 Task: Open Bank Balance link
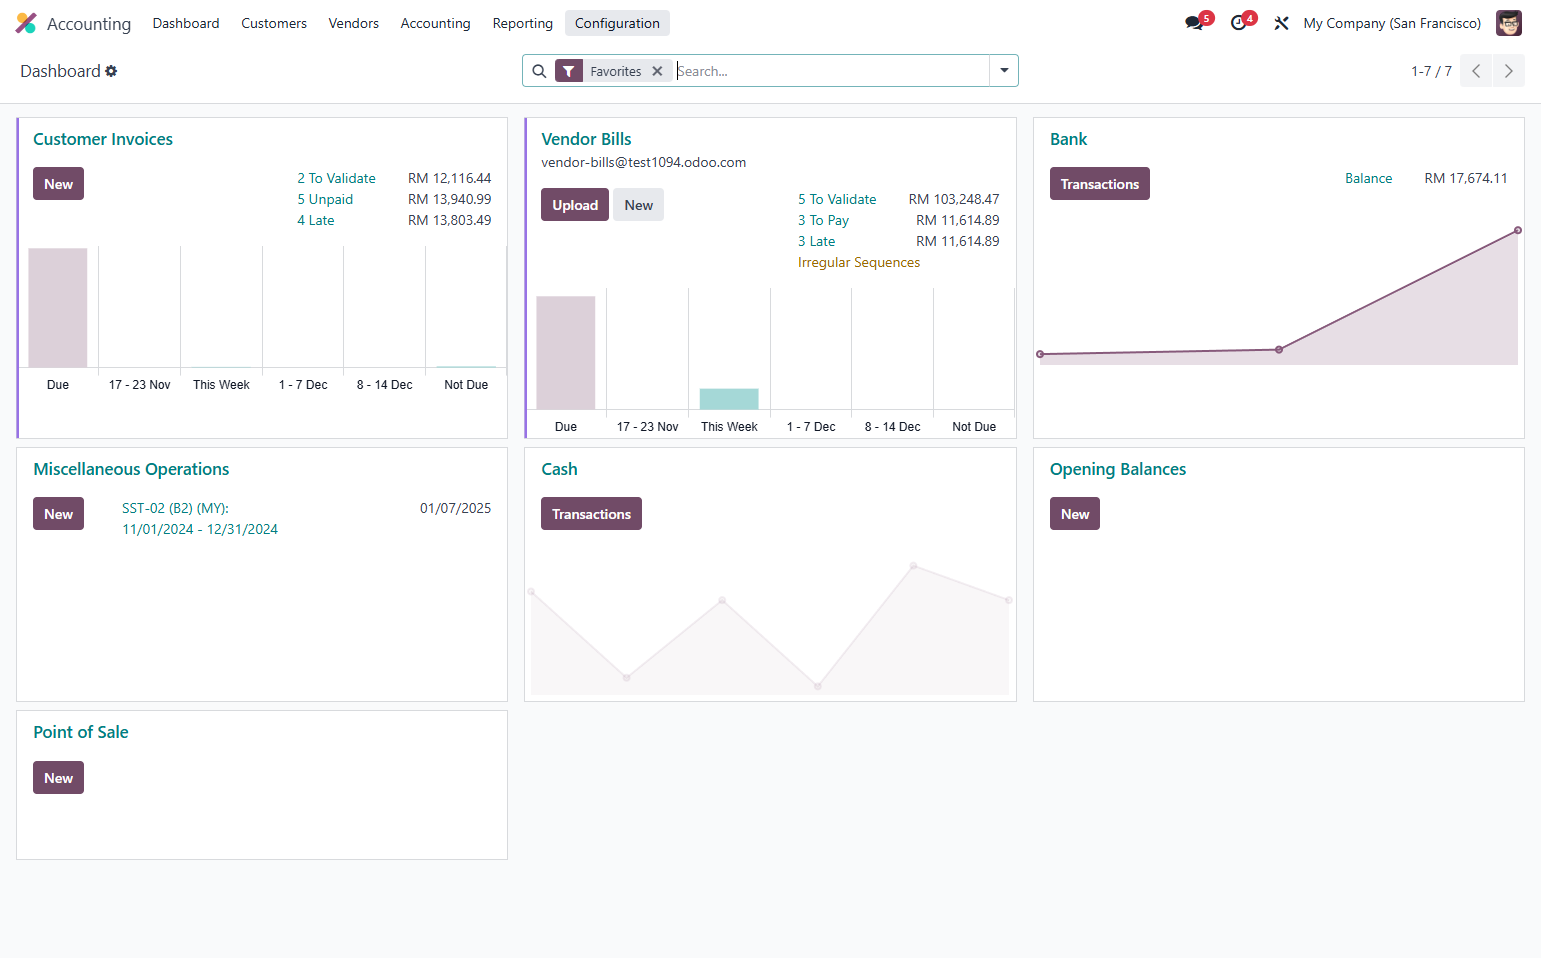coord(1368,178)
